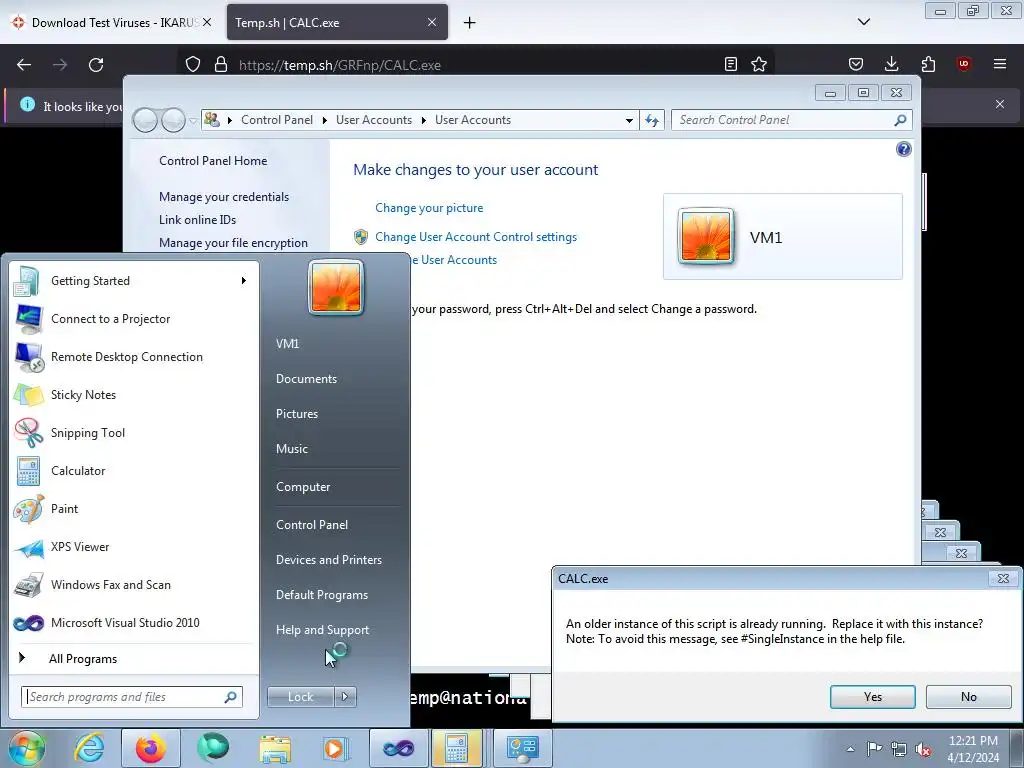Click Control Panel help icon
The height and width of the screenshot is (768, 1024).
pyautogui.click(x=903, y=150)
